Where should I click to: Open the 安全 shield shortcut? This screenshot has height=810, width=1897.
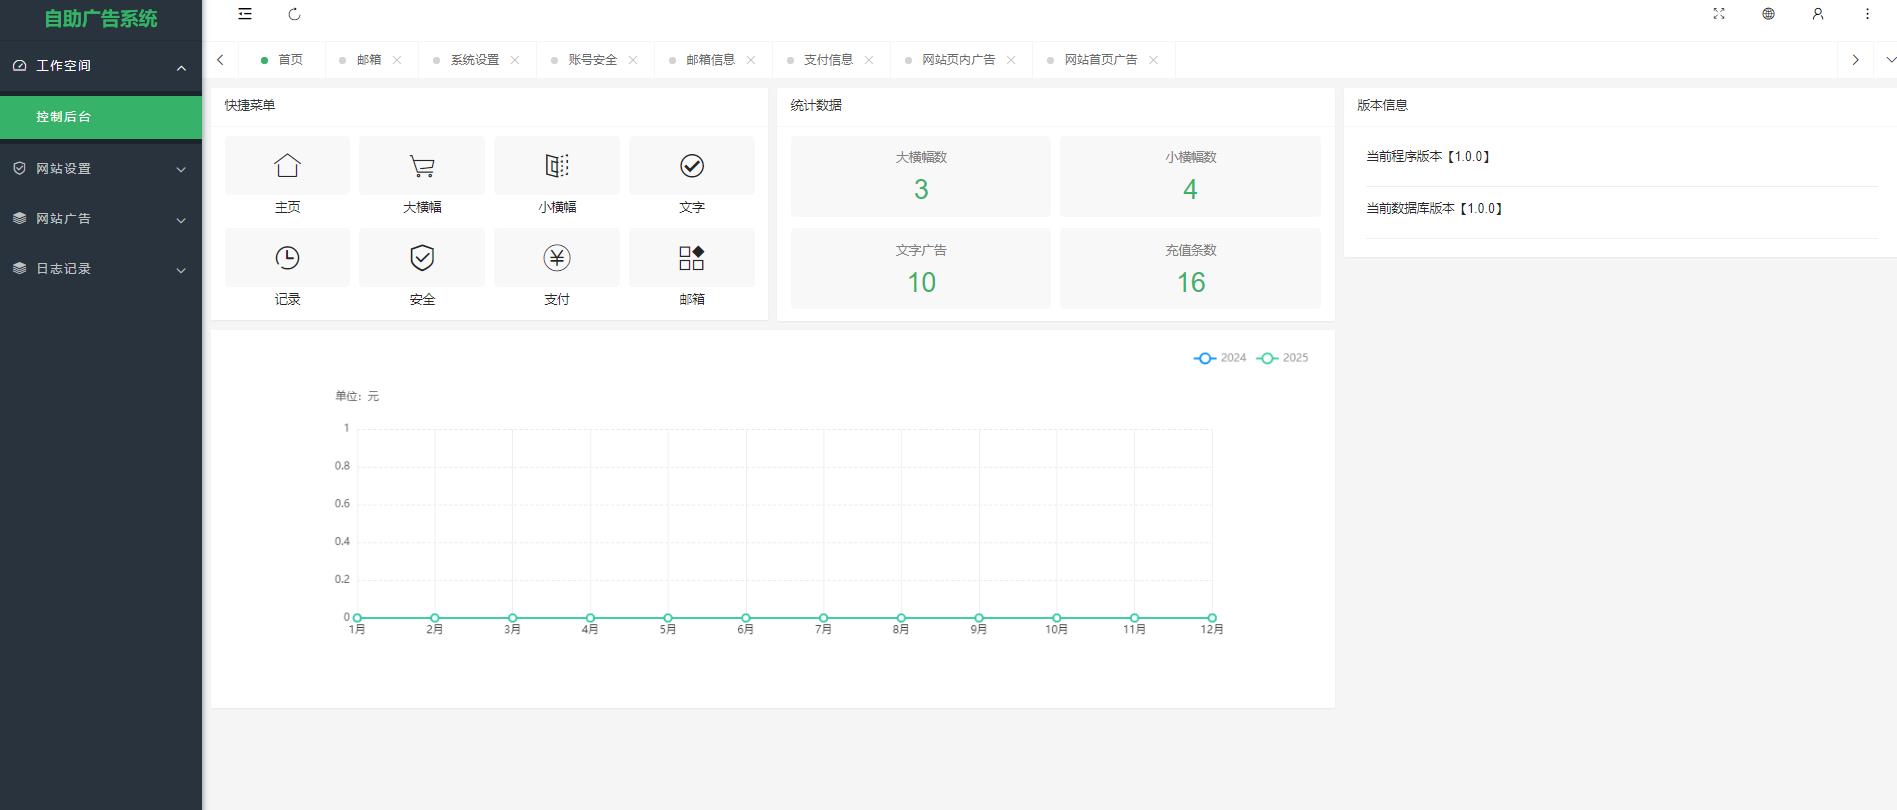pyautogui.click(x=422, y=258)
